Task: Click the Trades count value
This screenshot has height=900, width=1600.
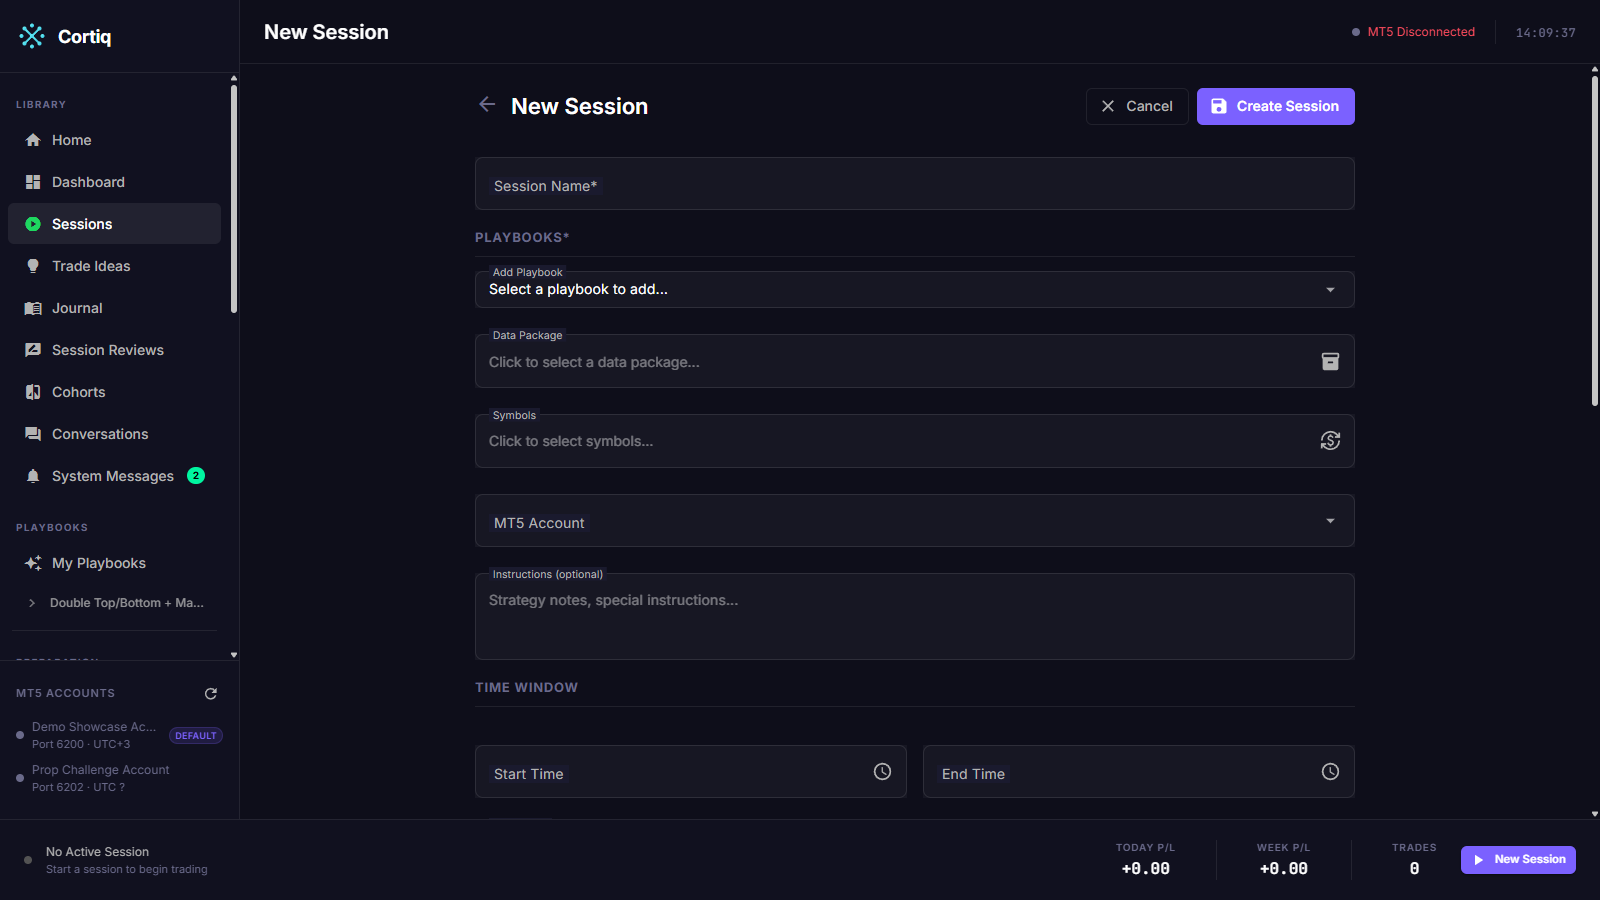Action: [1414, 869]
